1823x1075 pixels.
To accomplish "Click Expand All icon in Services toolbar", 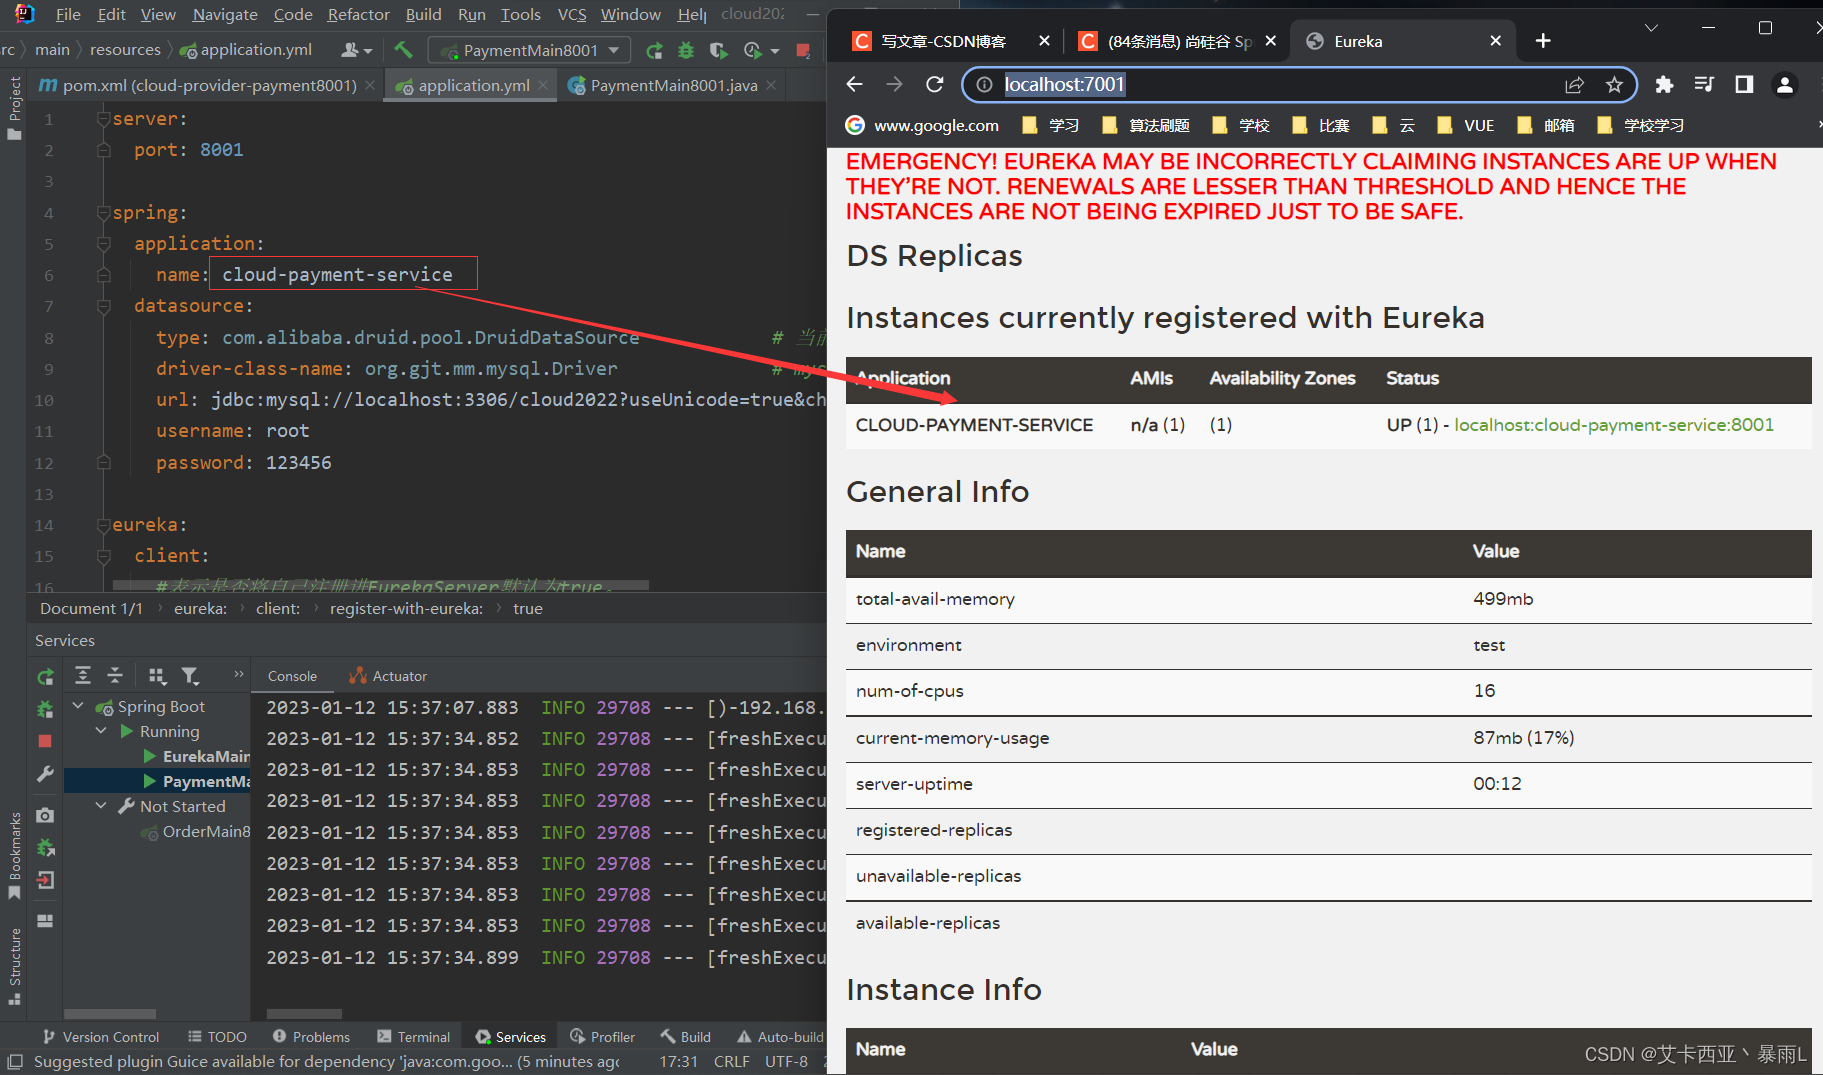I will point(83,675).
